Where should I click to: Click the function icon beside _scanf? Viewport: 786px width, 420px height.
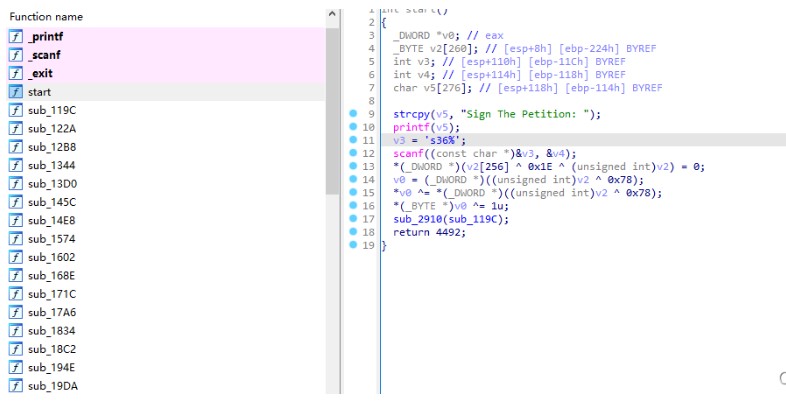pos(16,55)
